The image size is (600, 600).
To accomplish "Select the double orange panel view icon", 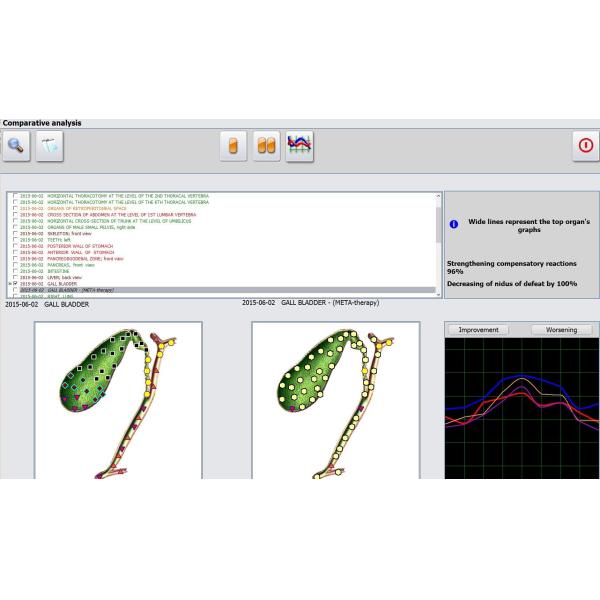I will click(x=266, y=145).
